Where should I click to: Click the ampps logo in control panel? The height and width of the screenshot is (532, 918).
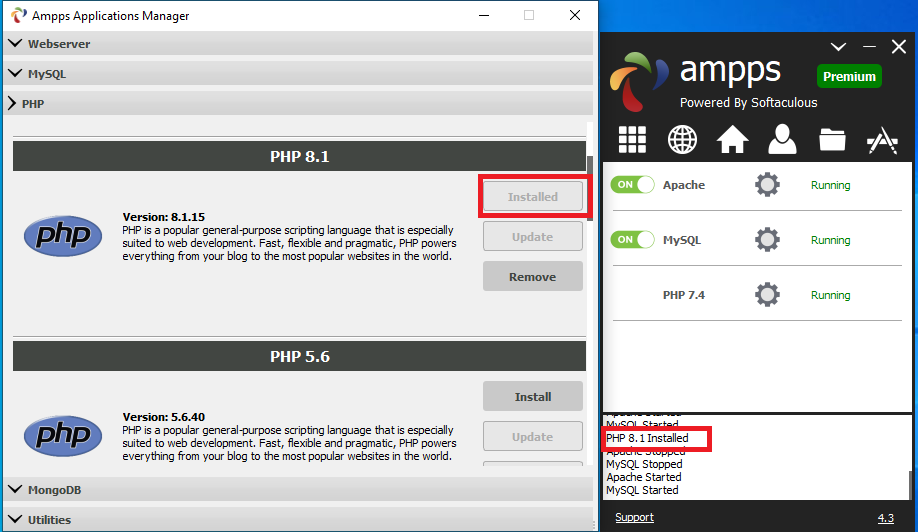pyautogui.click(x=638, y=82)
